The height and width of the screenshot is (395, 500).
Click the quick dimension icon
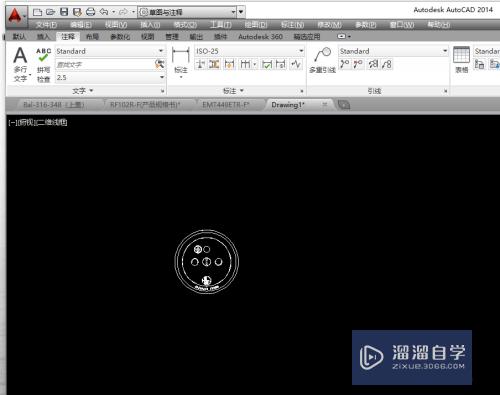coord(229,64)
